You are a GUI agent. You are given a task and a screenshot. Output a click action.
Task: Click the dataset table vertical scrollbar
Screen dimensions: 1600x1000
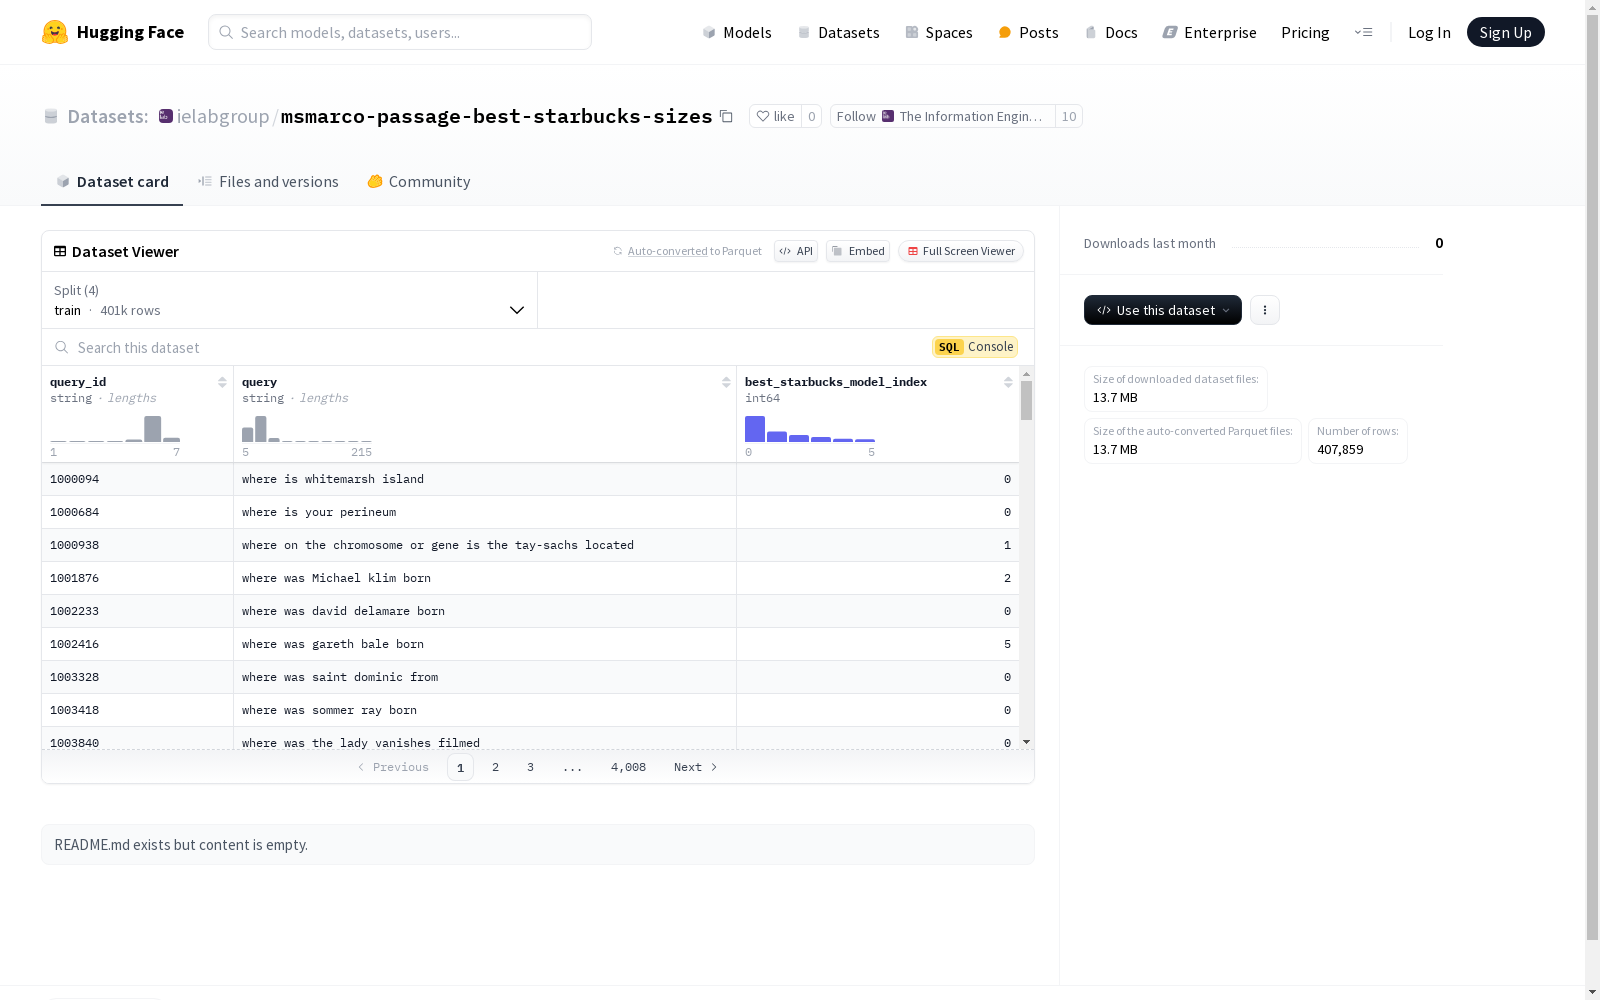pyautogui.click(x=1026, y=401)
